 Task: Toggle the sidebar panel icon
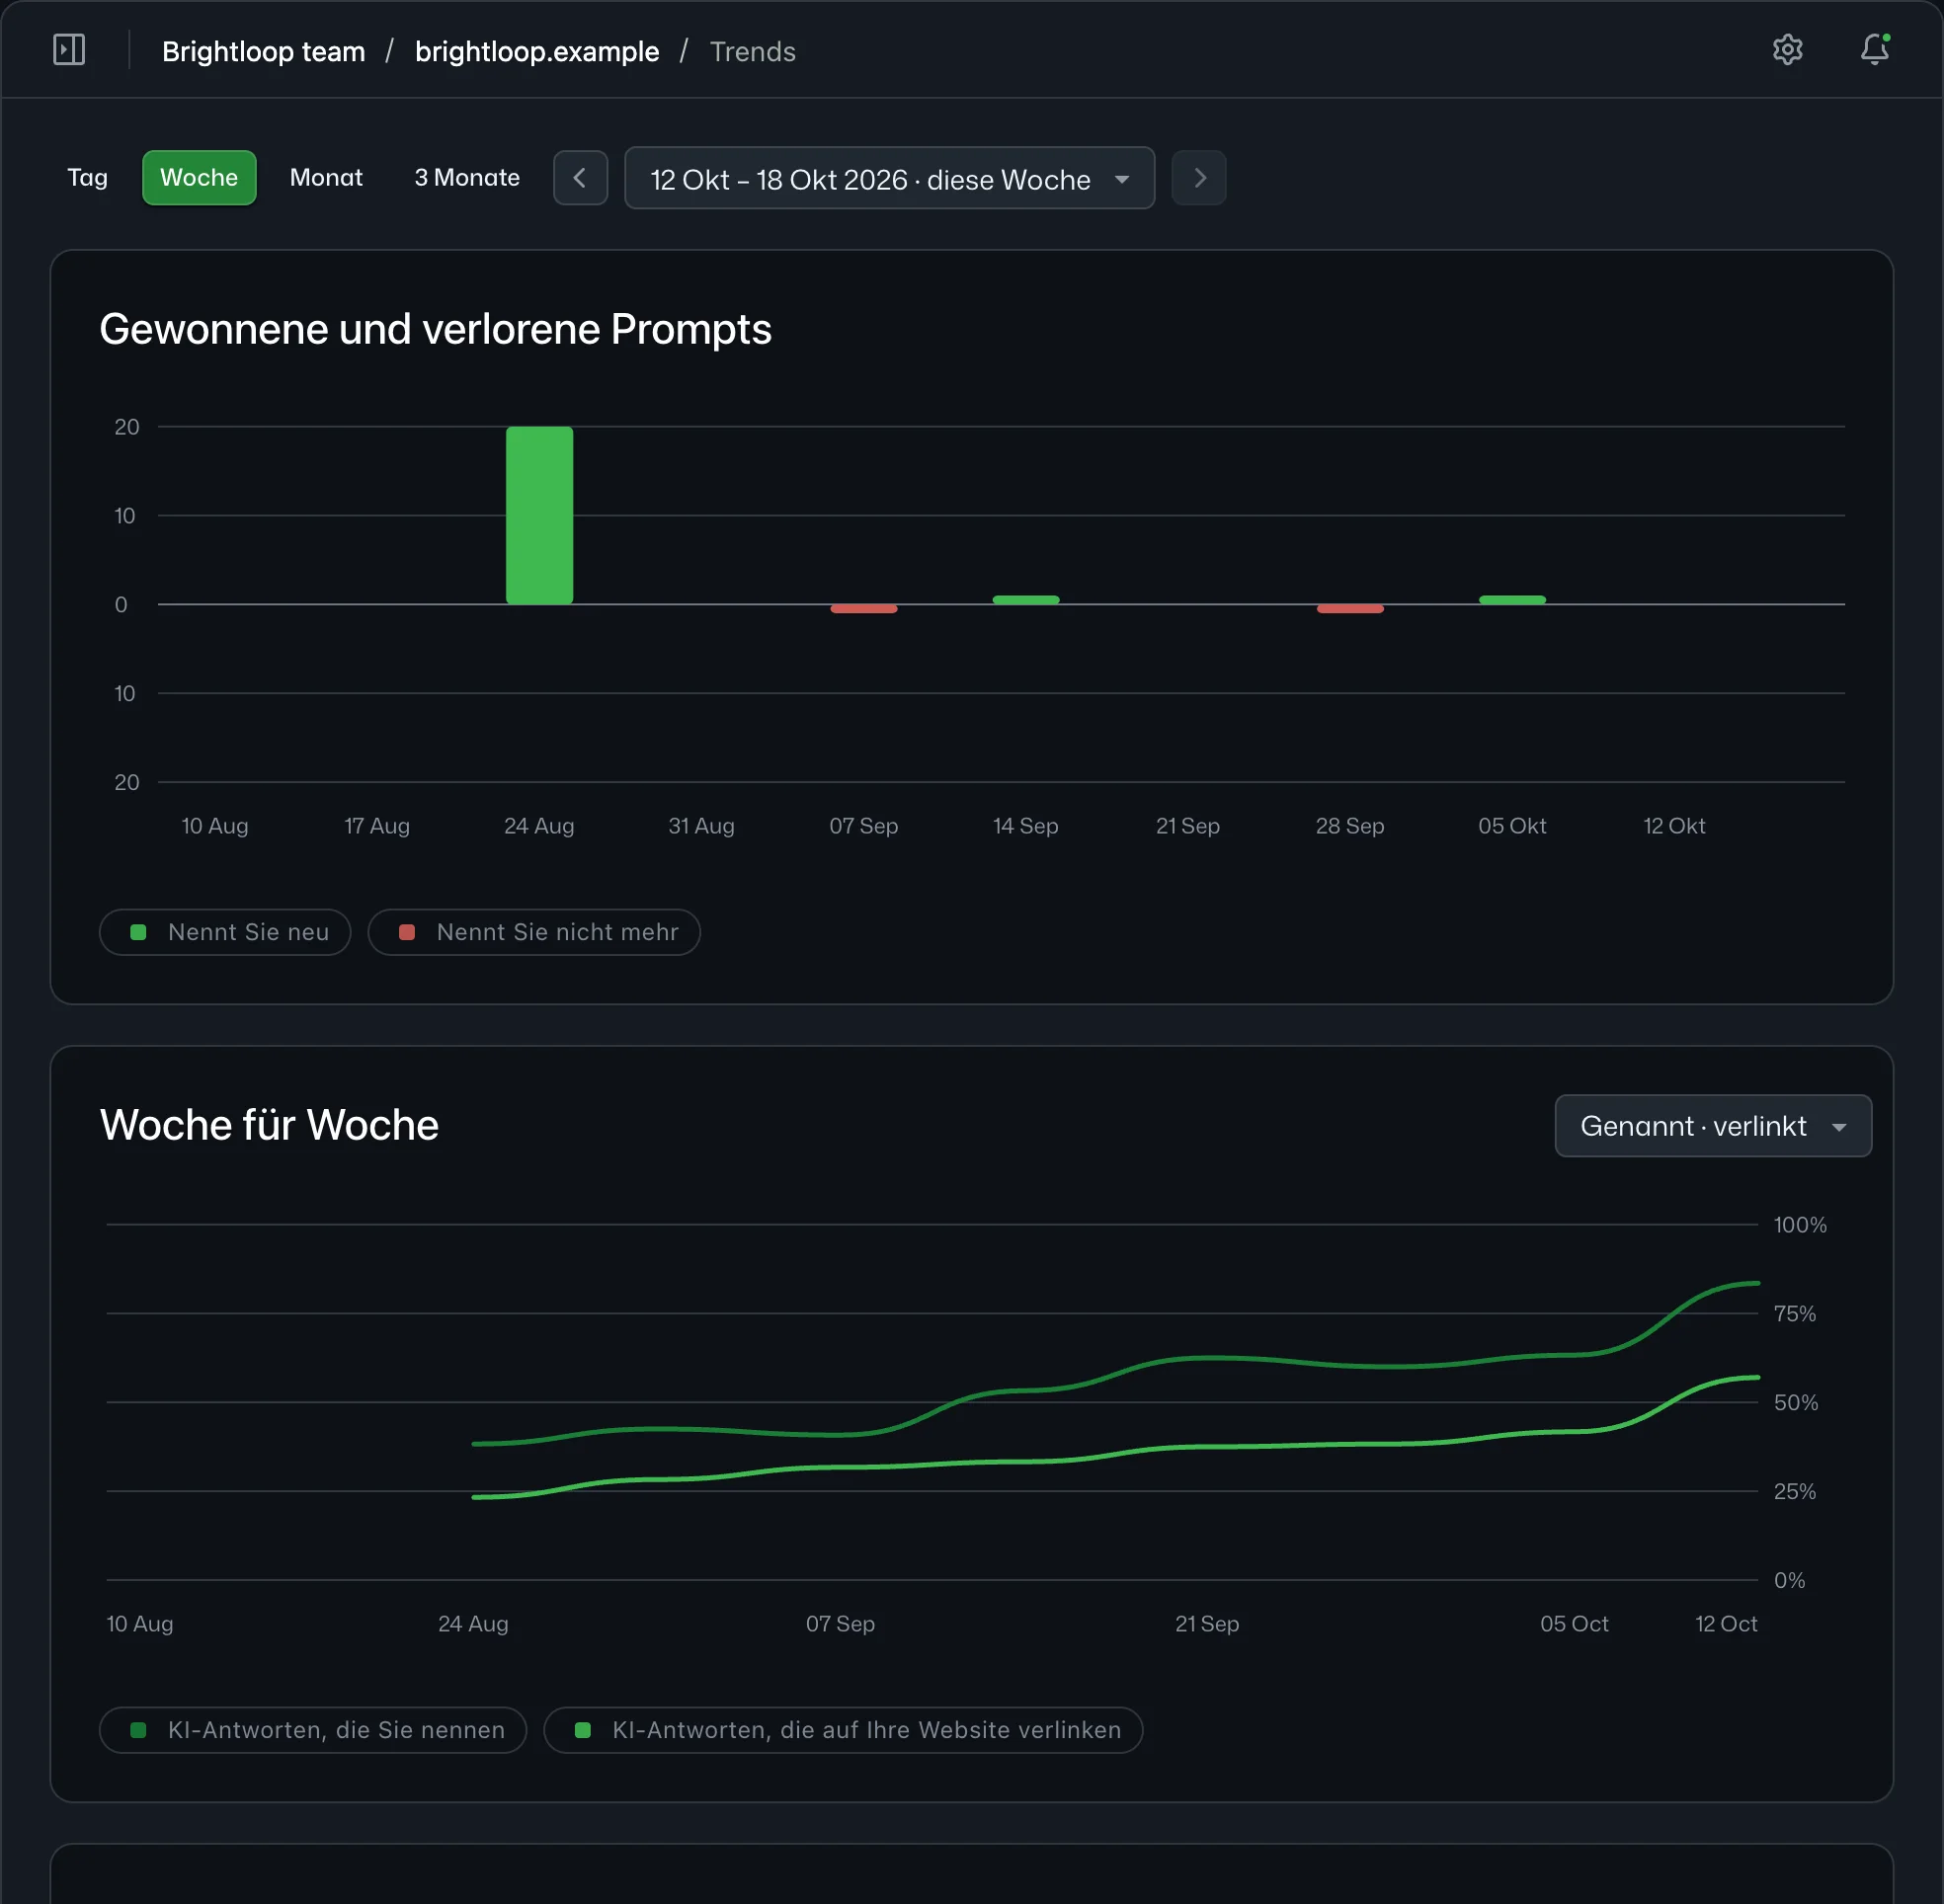click(69, 50)
